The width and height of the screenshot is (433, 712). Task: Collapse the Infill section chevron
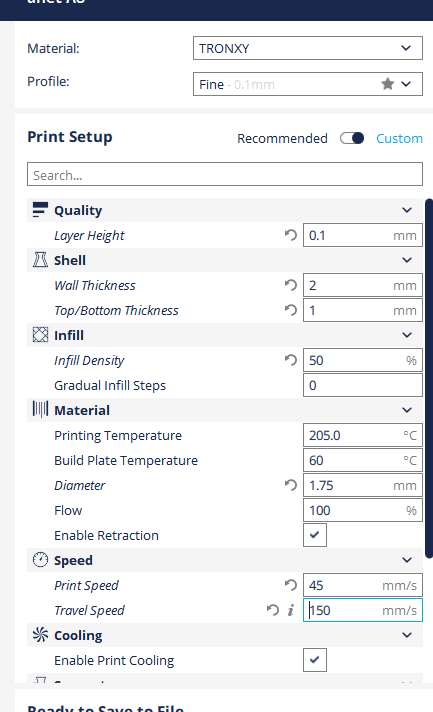pyautogui.click(x=407, y=335)
